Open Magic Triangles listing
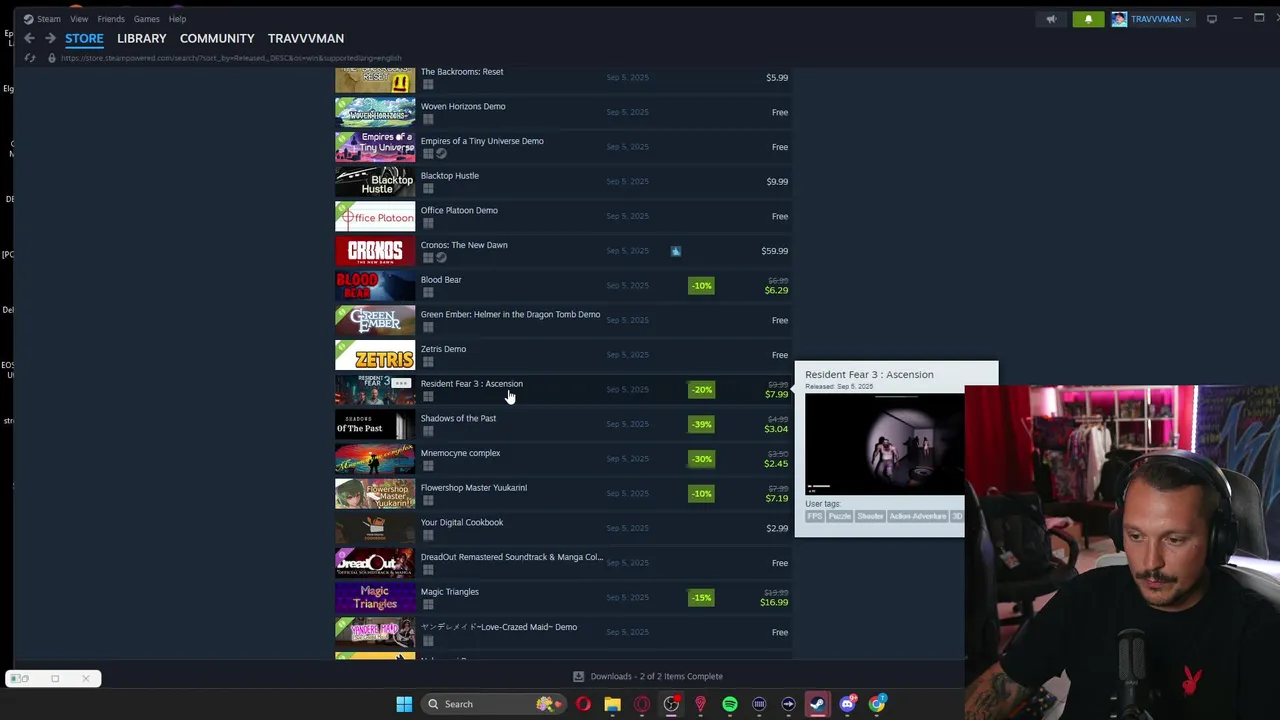Screen dimensions: 1280x720 (x=562, y=597)
